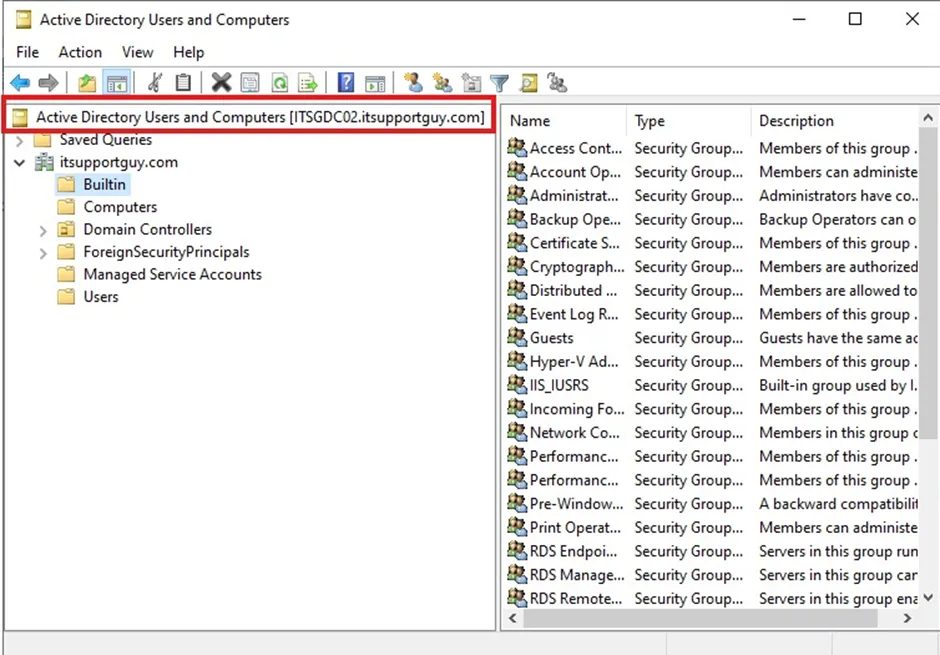Open the View menu
This screenshot has height=655, width=940.
click(138, 52)
